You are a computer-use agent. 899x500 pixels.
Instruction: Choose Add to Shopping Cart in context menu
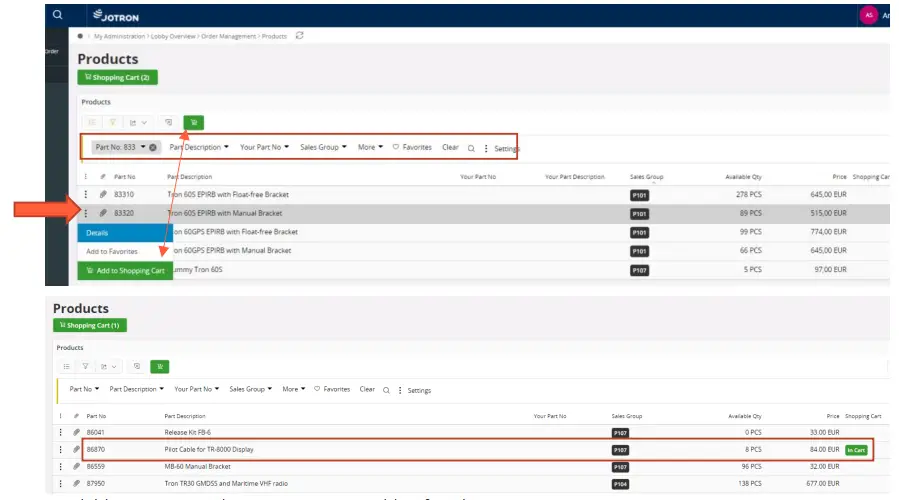[x=125, y=271]
